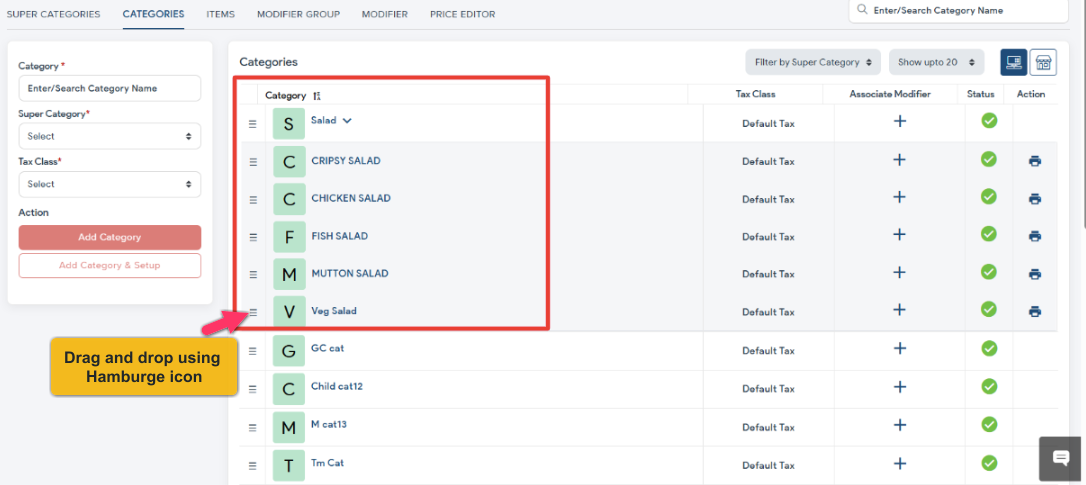Toggle status of CRIPSY SALAD
This screenshot has height=485, width=1086.
[989, 159]
